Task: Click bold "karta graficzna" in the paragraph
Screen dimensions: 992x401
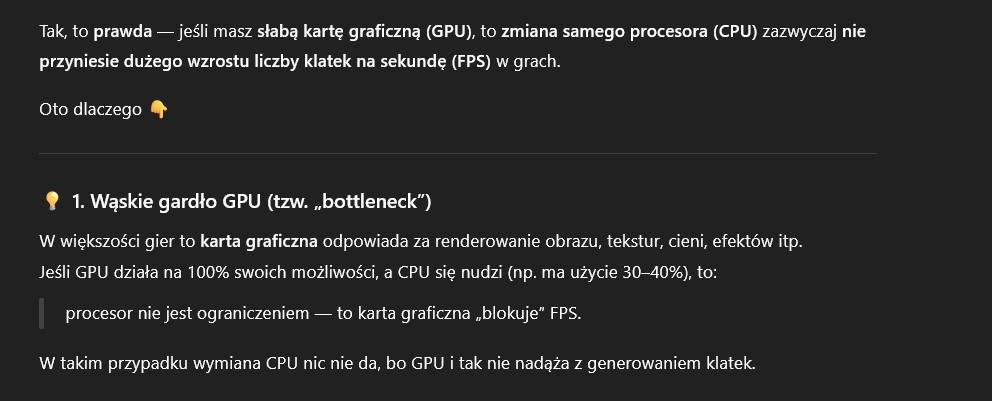Action: pos(259,242)
